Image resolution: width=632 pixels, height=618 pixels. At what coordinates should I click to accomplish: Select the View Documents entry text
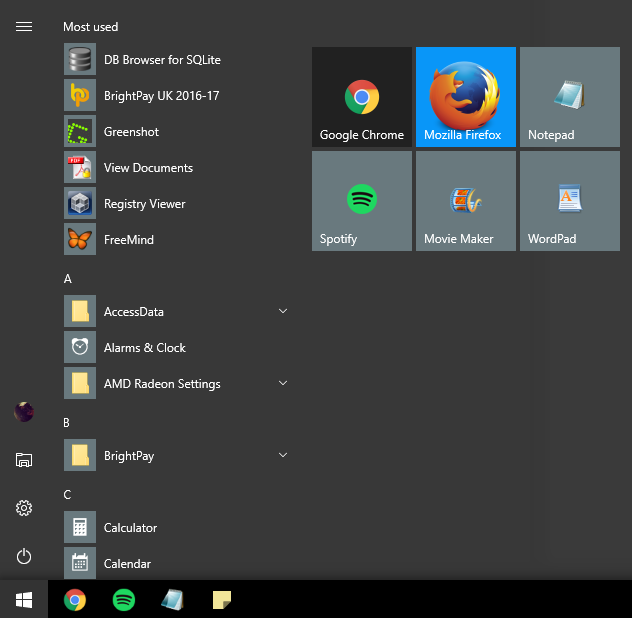[x=148, y=168]
